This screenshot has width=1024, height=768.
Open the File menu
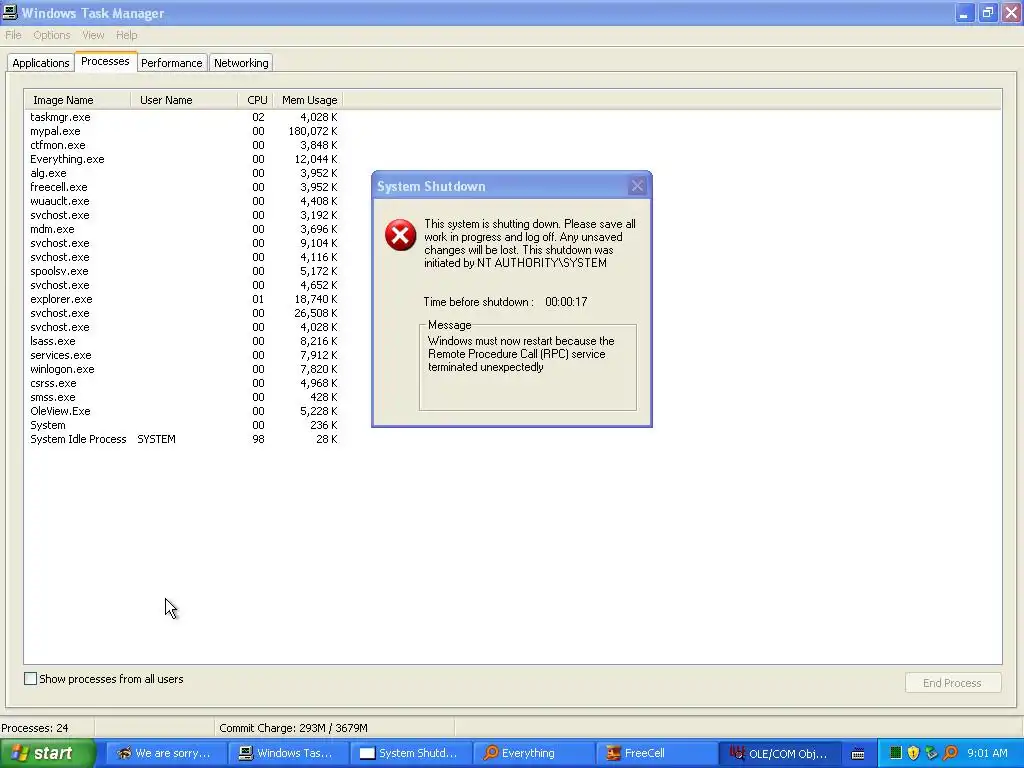point(13,35)
